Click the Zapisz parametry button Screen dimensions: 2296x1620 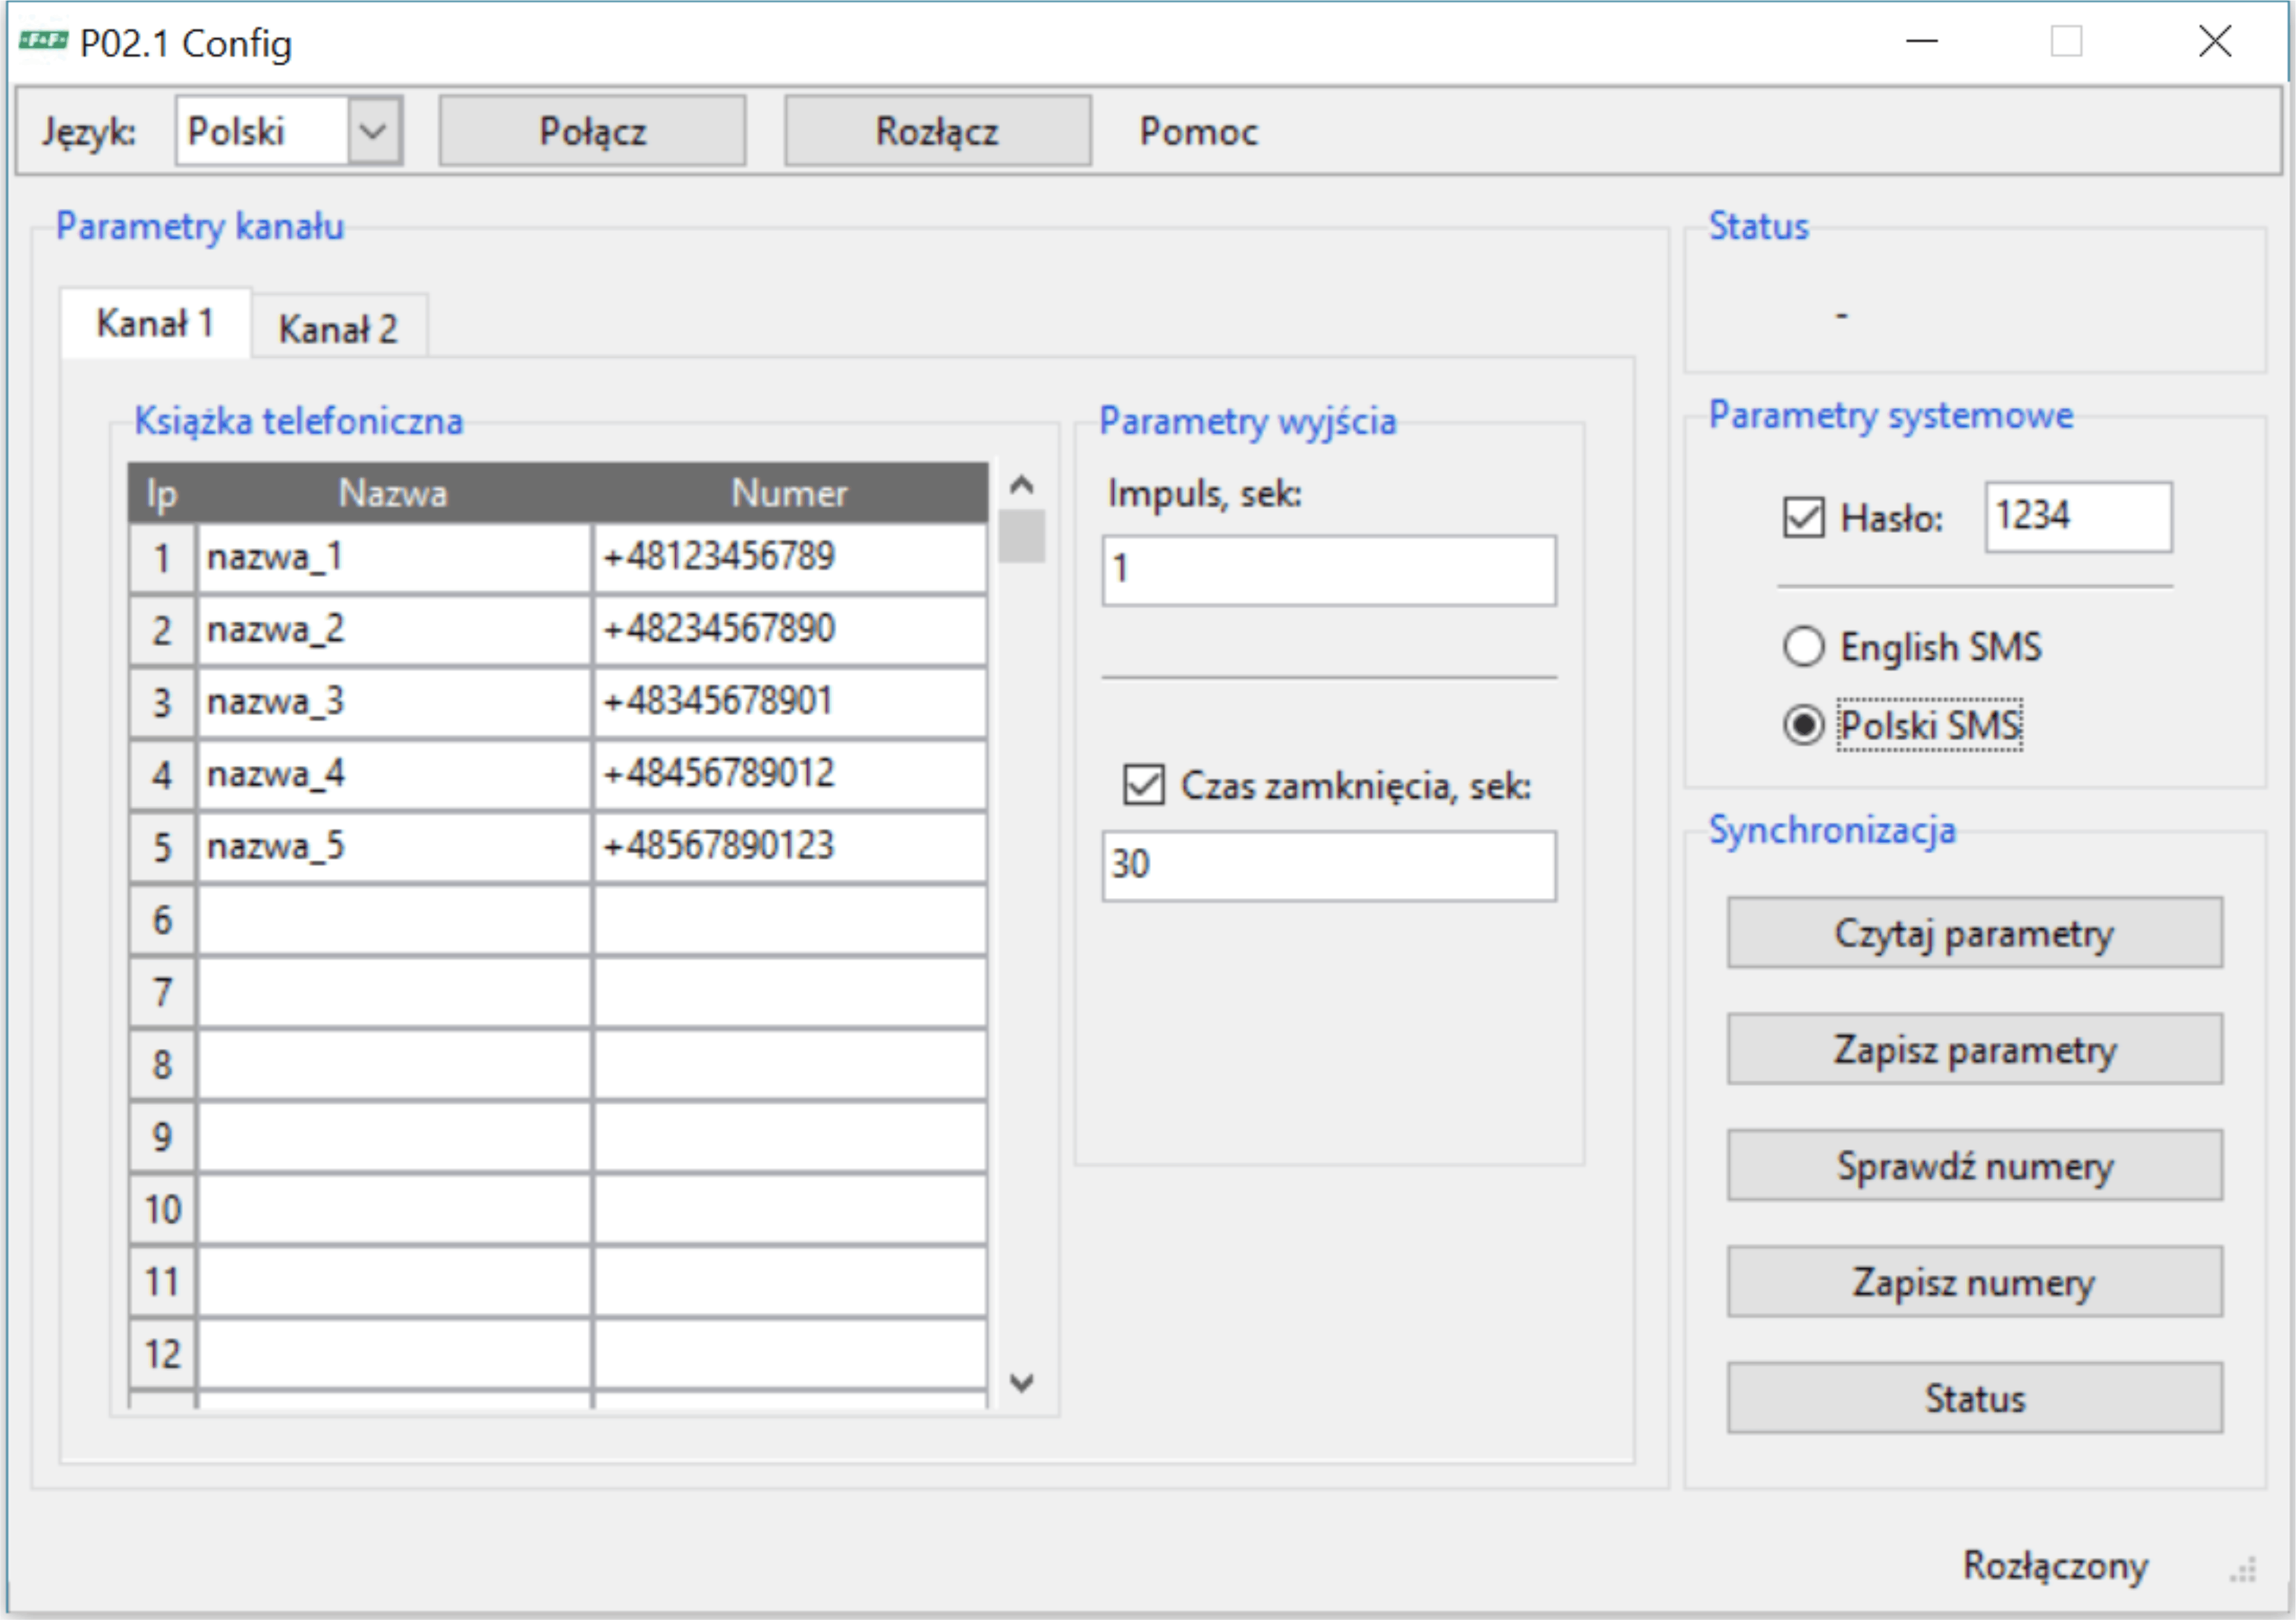(x=1974, y=1049)
